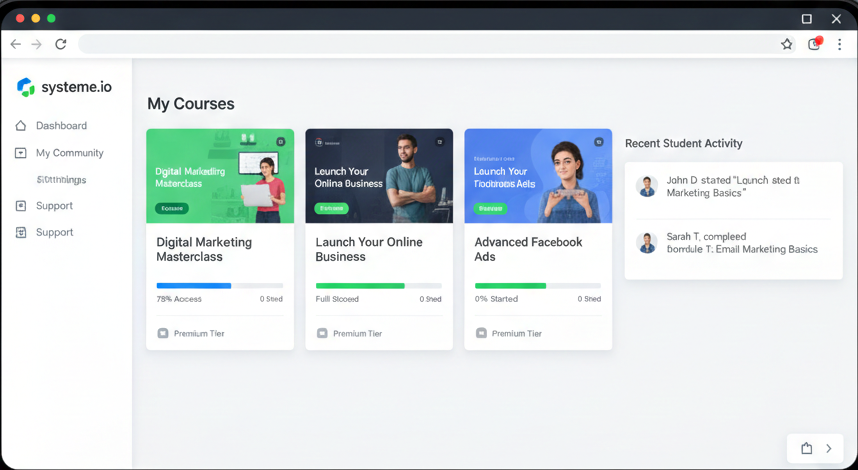Image resolution: width=858 pixels, height=470 pixels.
Task: Click John D's avatar in activity
Action: point(647,186)
